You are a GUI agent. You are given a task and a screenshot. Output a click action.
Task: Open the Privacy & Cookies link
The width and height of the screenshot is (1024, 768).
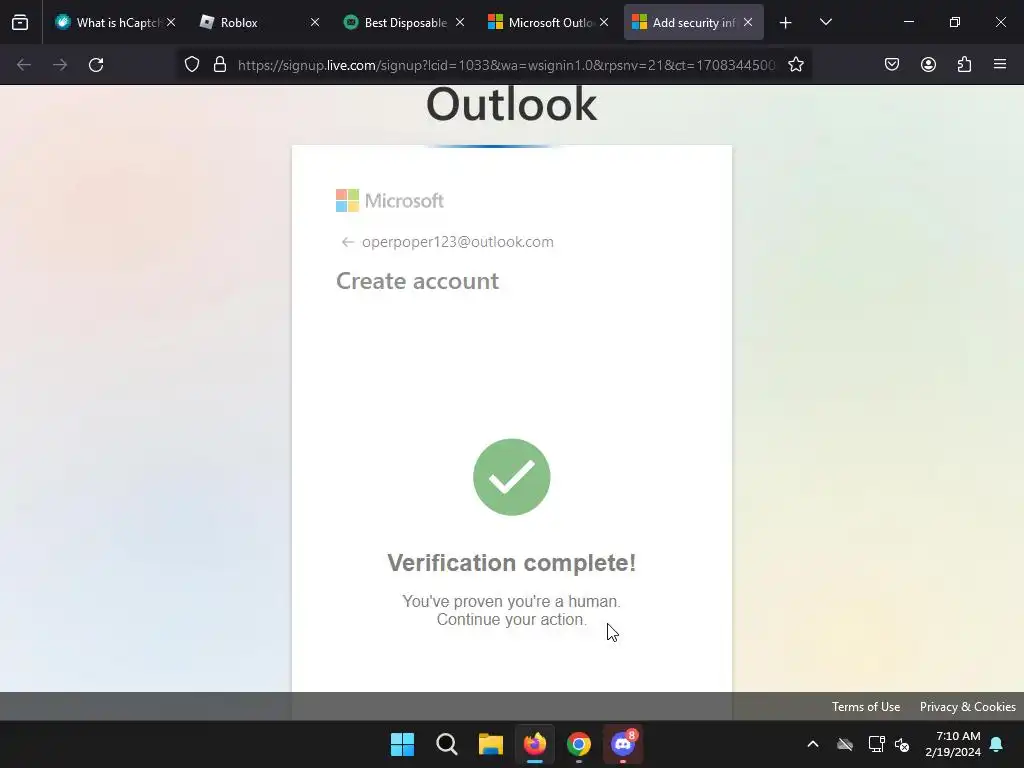click(x=967, y=707)
